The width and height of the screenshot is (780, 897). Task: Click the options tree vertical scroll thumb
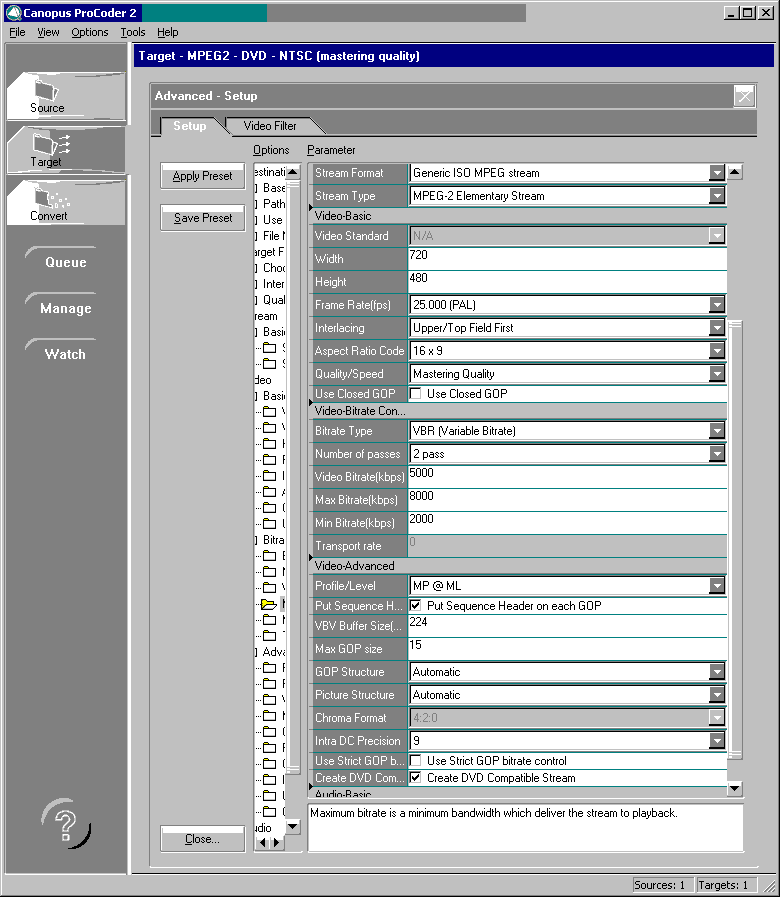pyautogui.click(x=292, y=476)
